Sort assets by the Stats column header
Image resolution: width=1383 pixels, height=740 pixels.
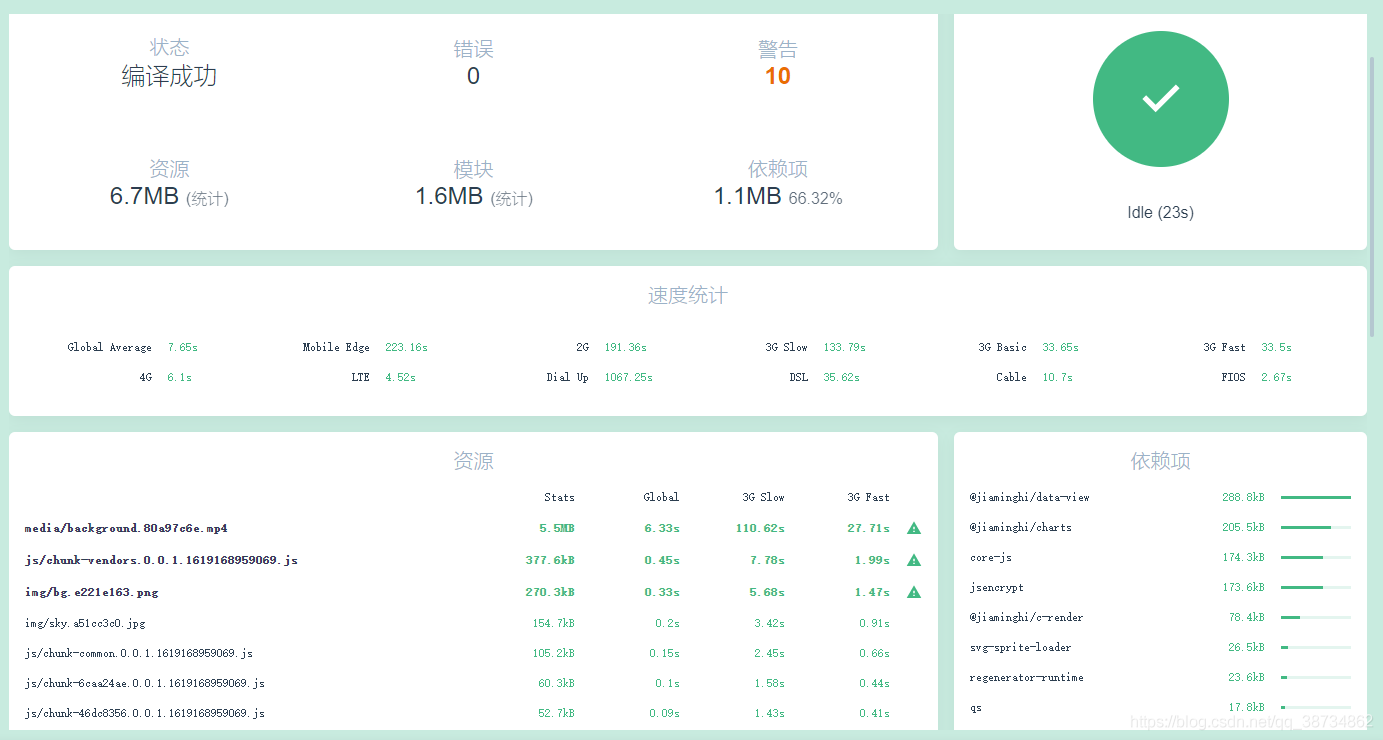coord(558,497)
